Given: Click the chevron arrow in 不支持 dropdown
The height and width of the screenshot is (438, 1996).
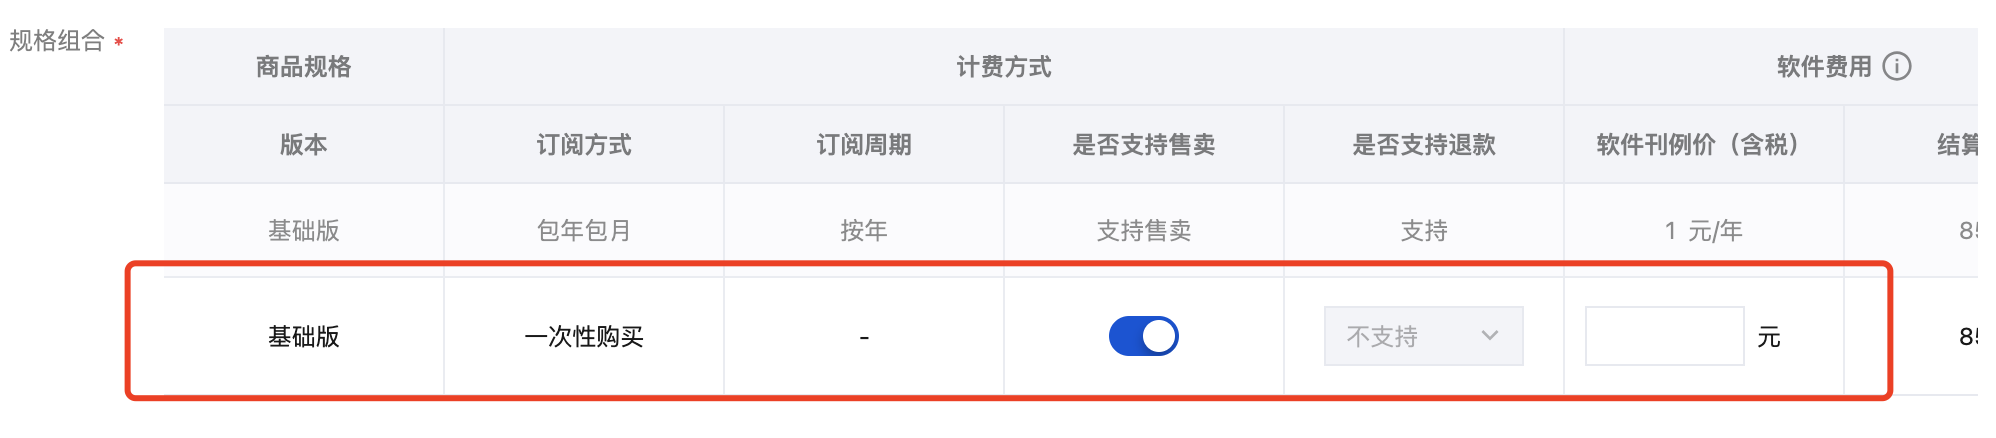Looking at the screenshot, I should 1489,336.
